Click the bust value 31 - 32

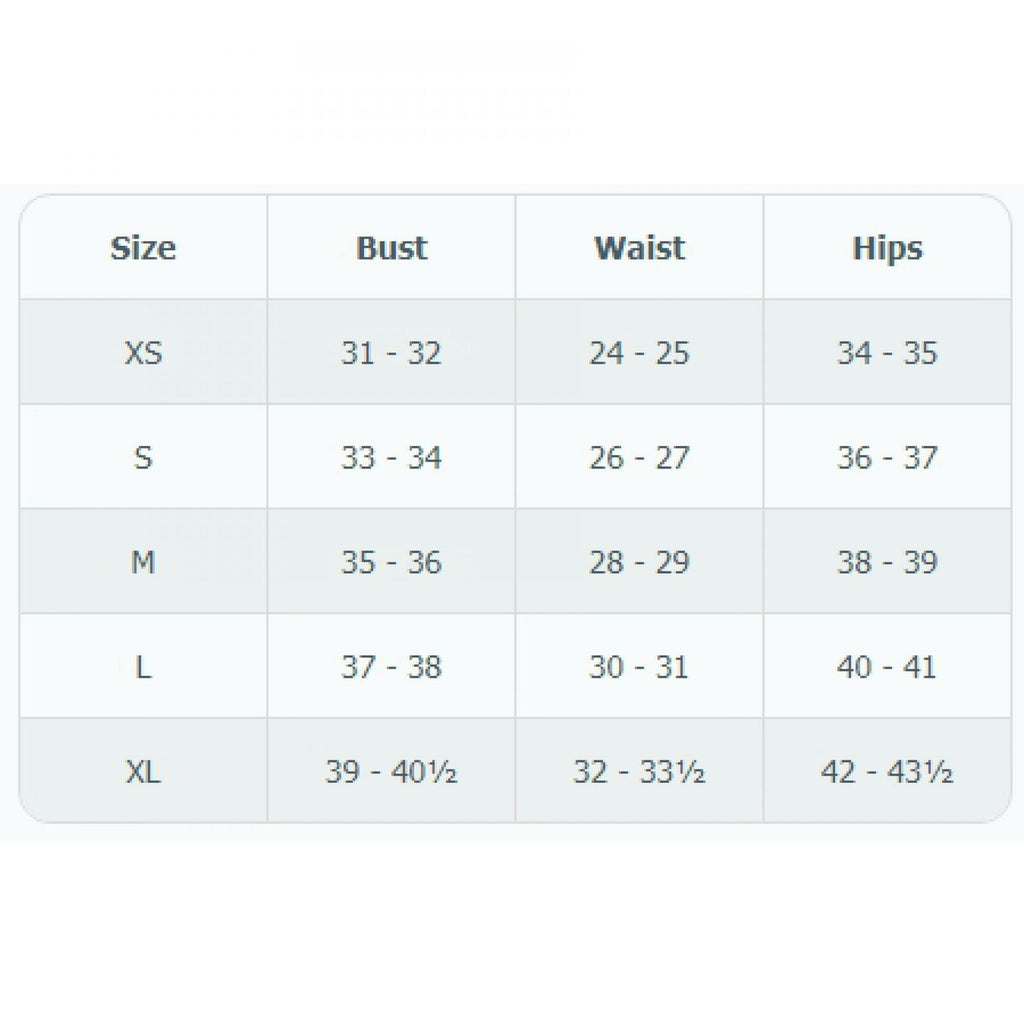click(x=391, y=353)
